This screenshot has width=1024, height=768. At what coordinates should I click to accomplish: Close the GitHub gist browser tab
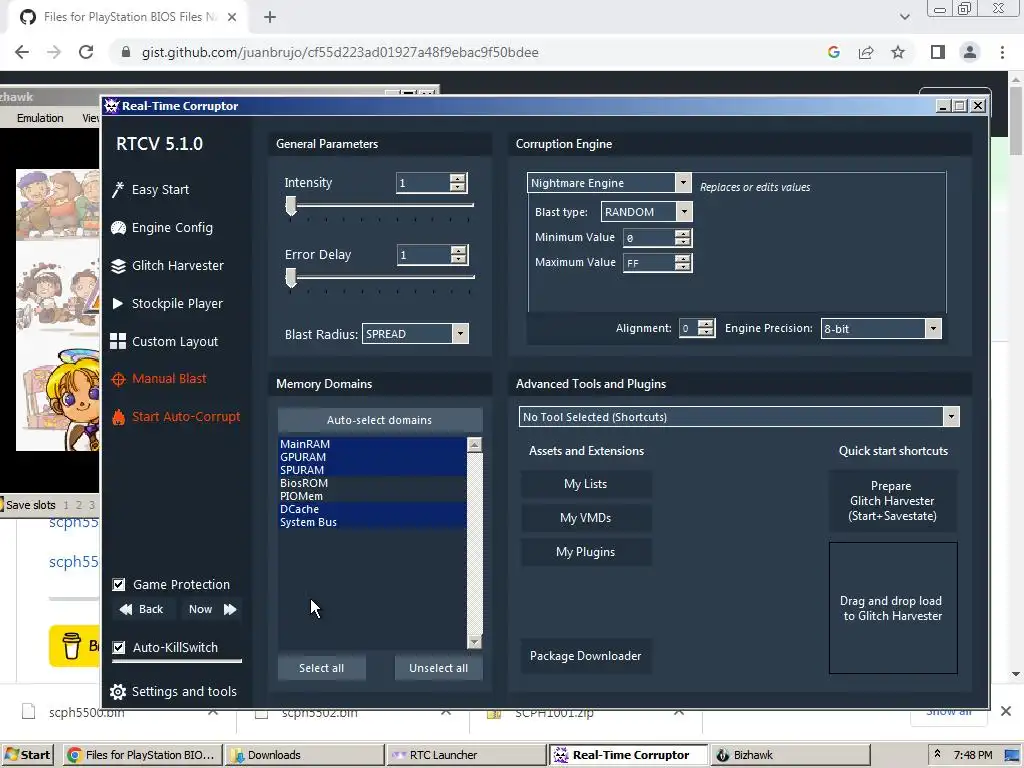point(232,17)
